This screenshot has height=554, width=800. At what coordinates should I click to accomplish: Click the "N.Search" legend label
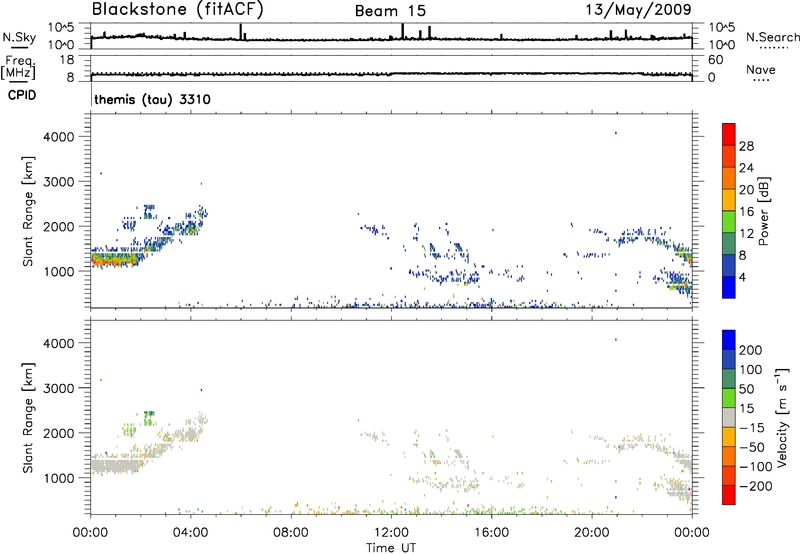point(773,37)
